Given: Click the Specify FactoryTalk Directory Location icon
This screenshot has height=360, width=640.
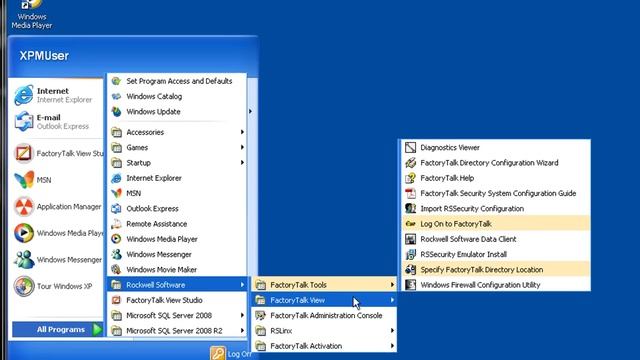Looking at the screenshot, I should tap(410, 269).
